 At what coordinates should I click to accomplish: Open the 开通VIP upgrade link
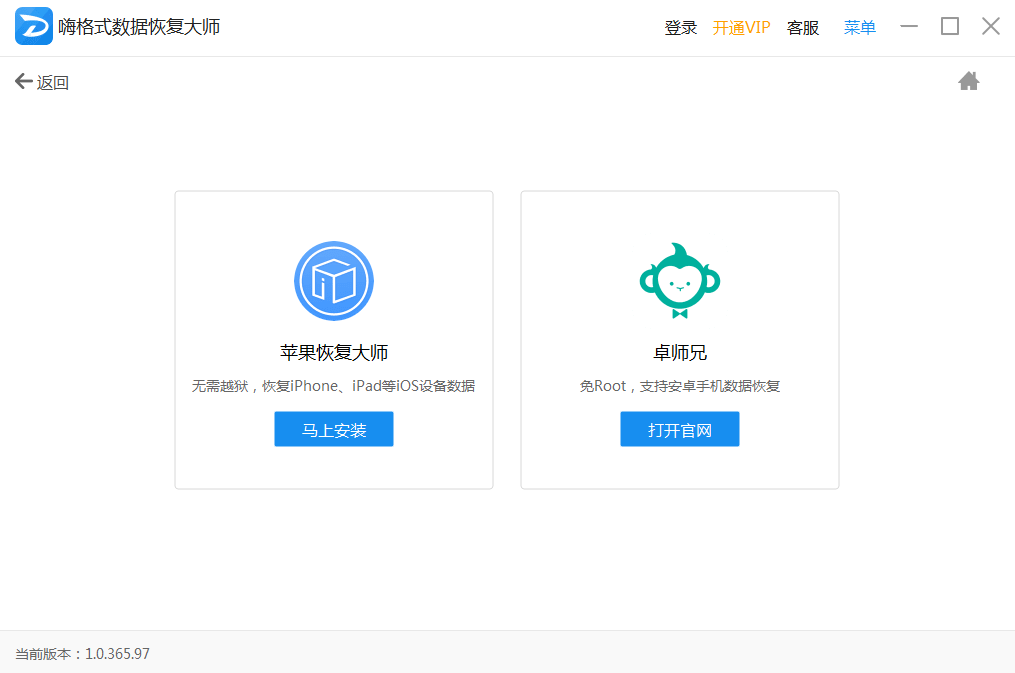[x=741, y=28]
